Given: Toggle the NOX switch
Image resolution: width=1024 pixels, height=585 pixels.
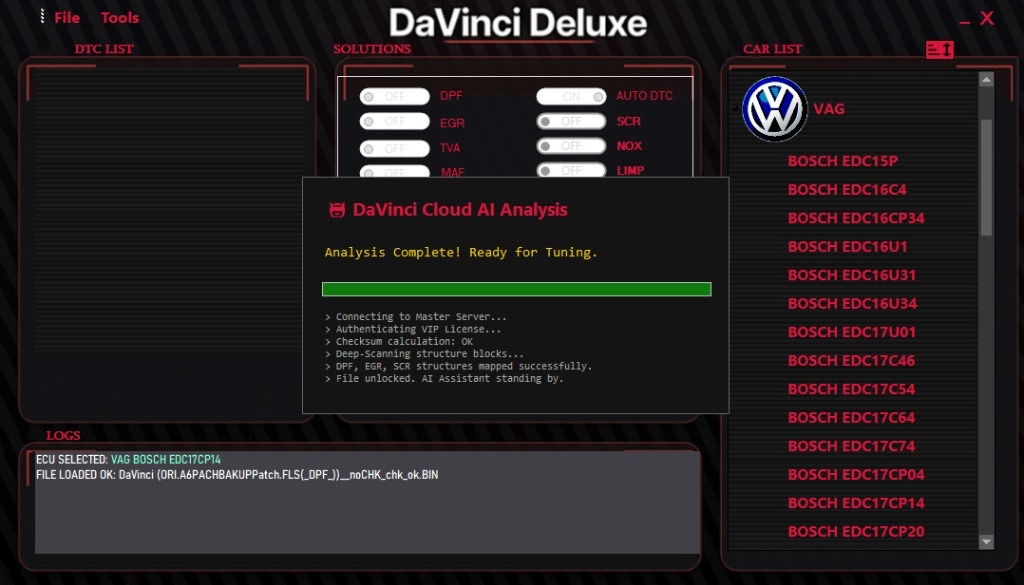Looking at the screenshot, I should pyautogui.click(x=571, y=146).
